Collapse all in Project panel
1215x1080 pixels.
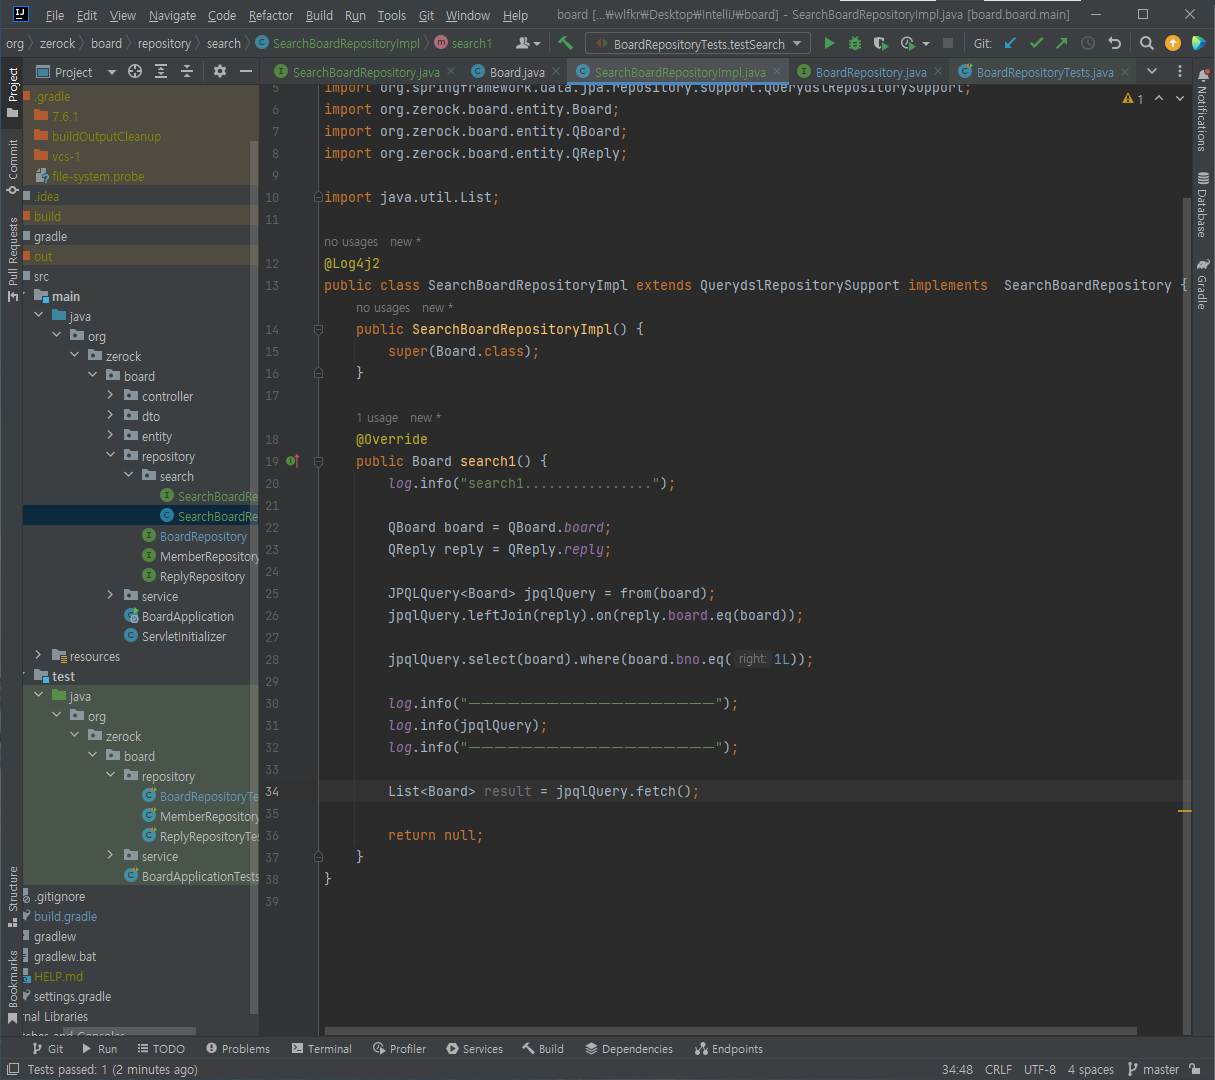coord(187,72)
